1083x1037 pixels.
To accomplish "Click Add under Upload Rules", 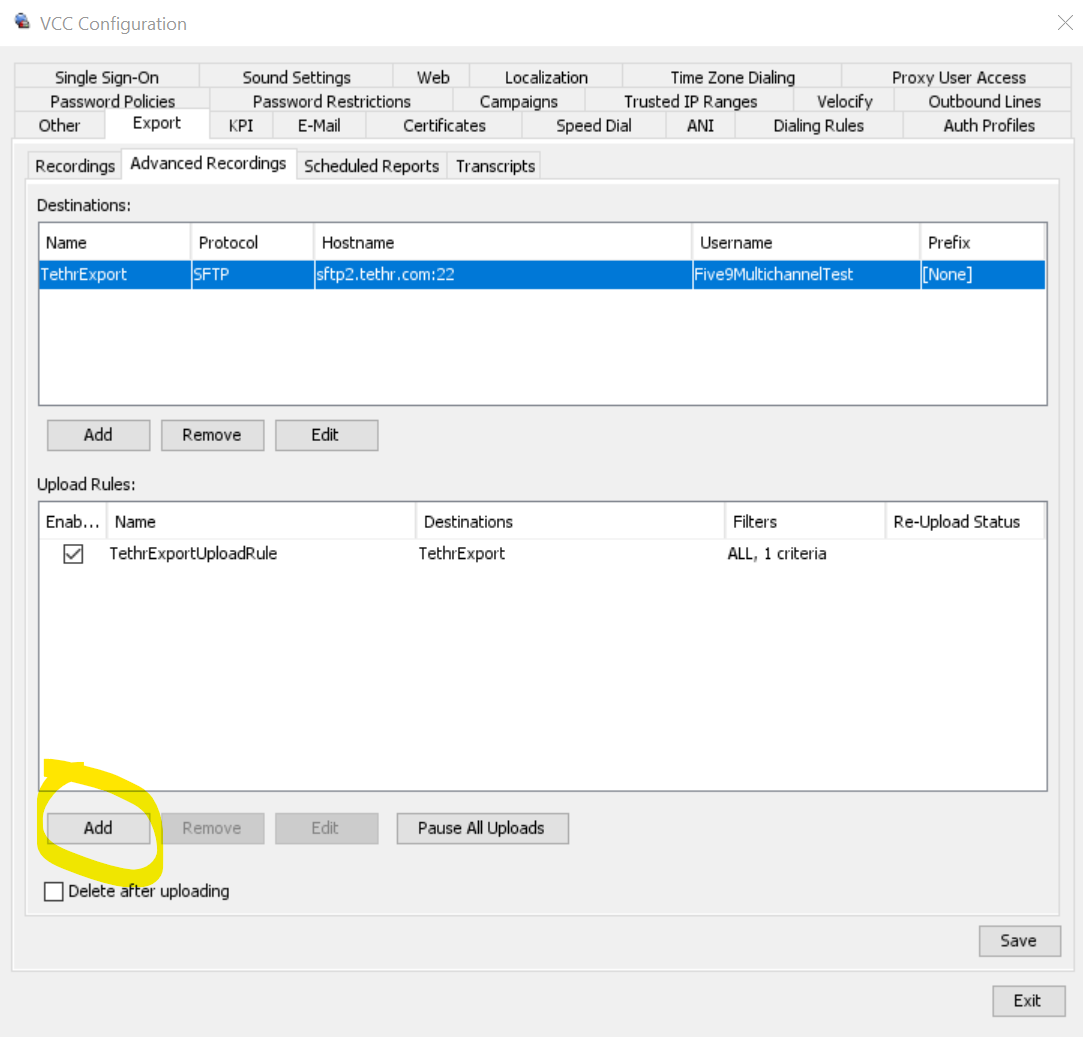I will (98, 828).
